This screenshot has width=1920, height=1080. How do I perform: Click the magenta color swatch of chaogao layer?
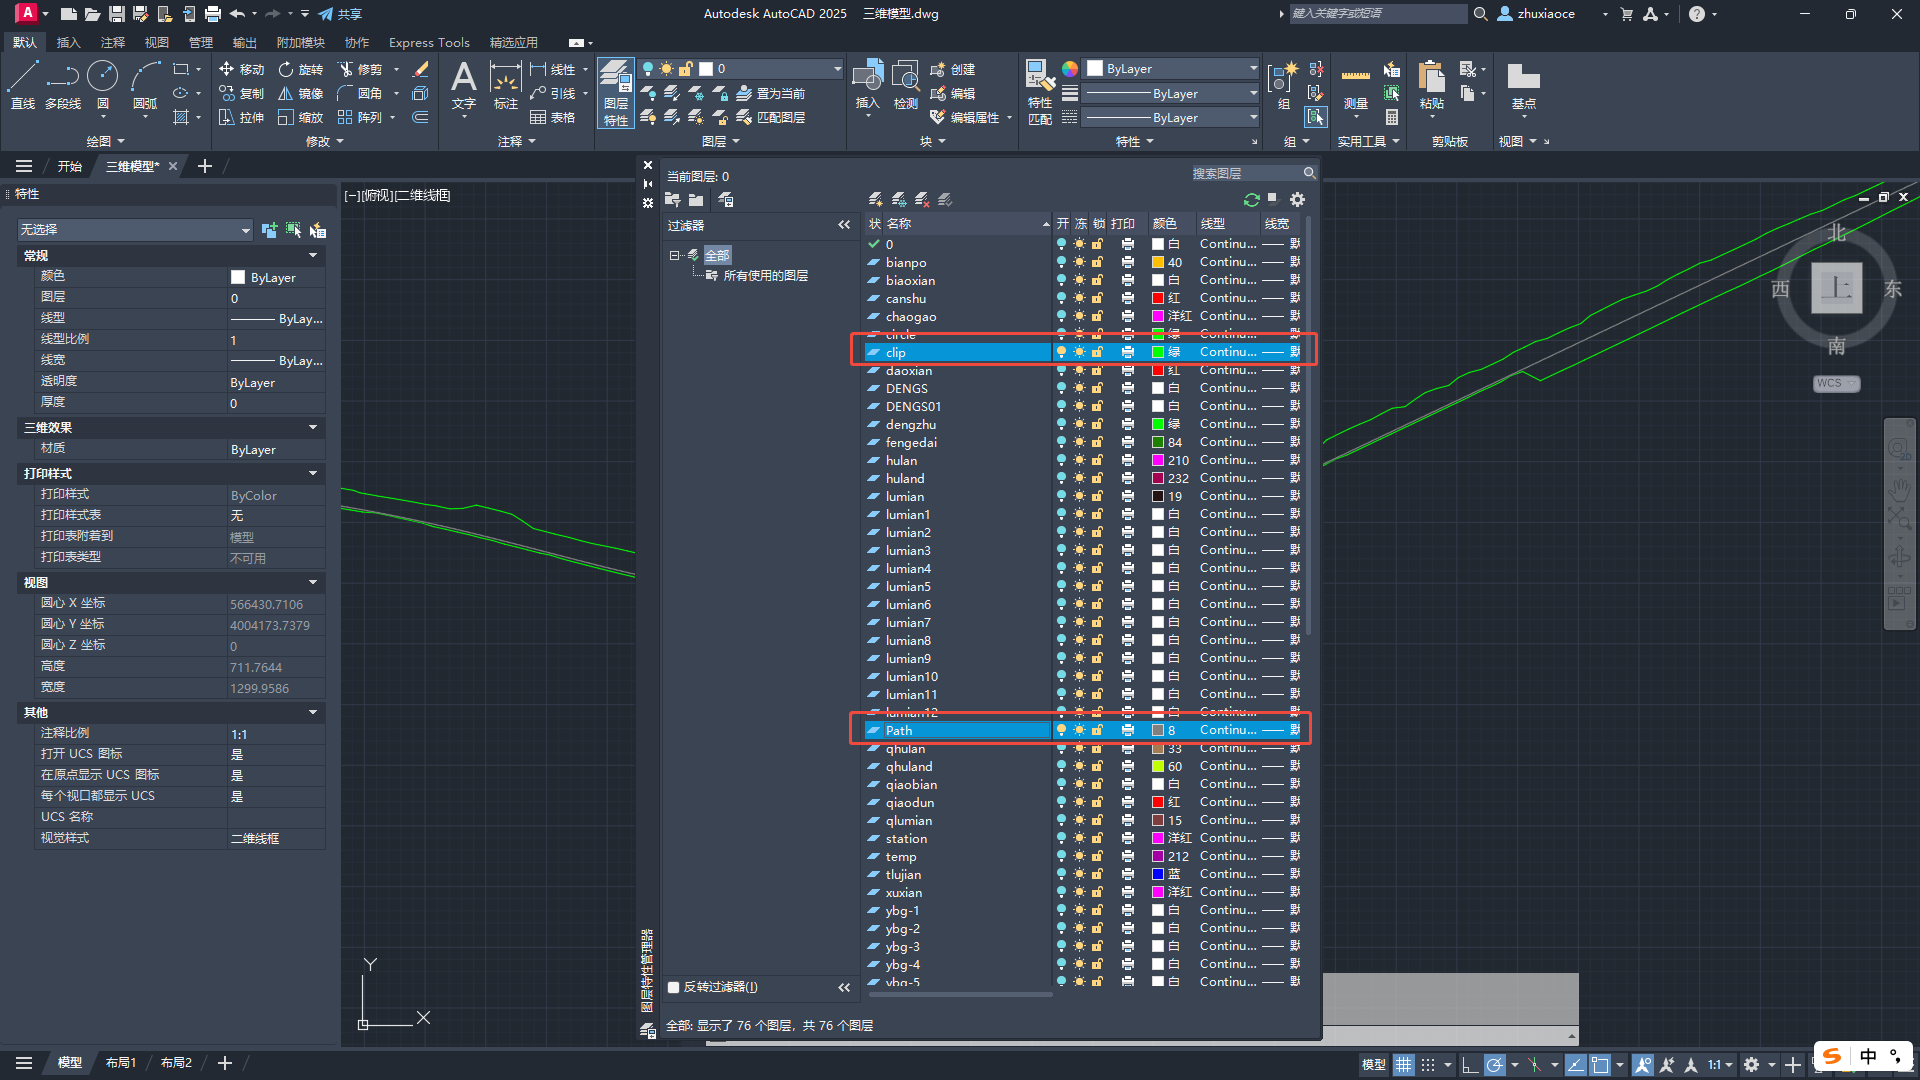(1158, 316)
